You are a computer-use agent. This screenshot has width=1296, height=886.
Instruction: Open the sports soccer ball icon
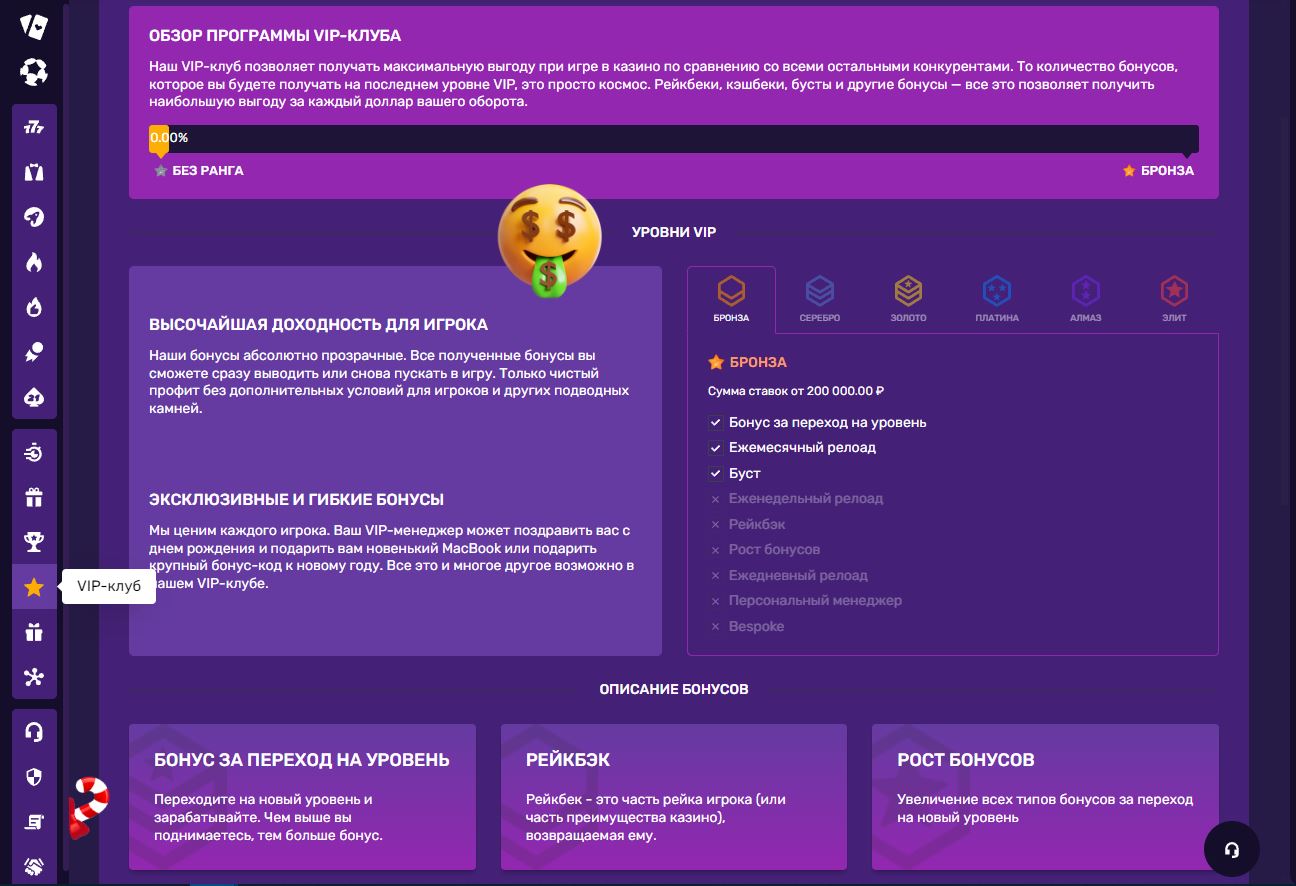(x=34, y=72)
